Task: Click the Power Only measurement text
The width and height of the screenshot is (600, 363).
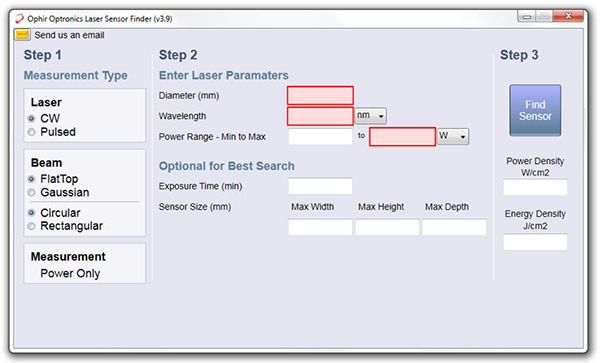Action: pos(70,273)
